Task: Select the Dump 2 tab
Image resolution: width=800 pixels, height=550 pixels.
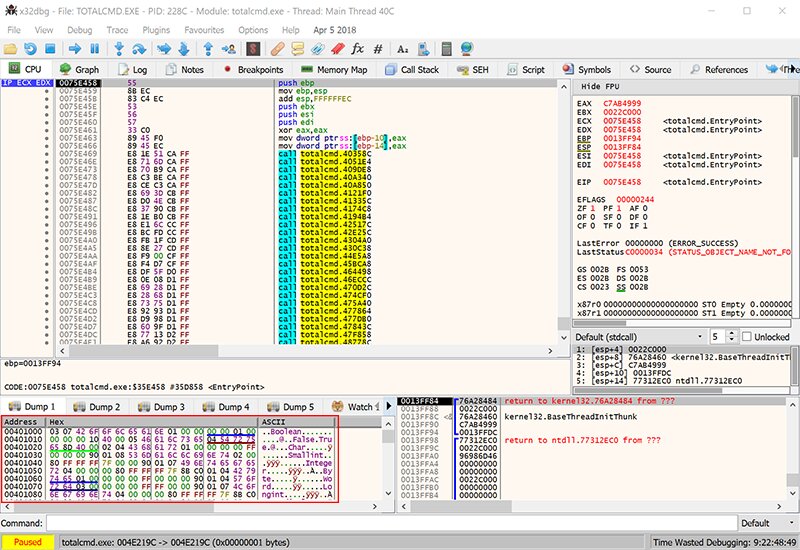Action: coord(97,407)
